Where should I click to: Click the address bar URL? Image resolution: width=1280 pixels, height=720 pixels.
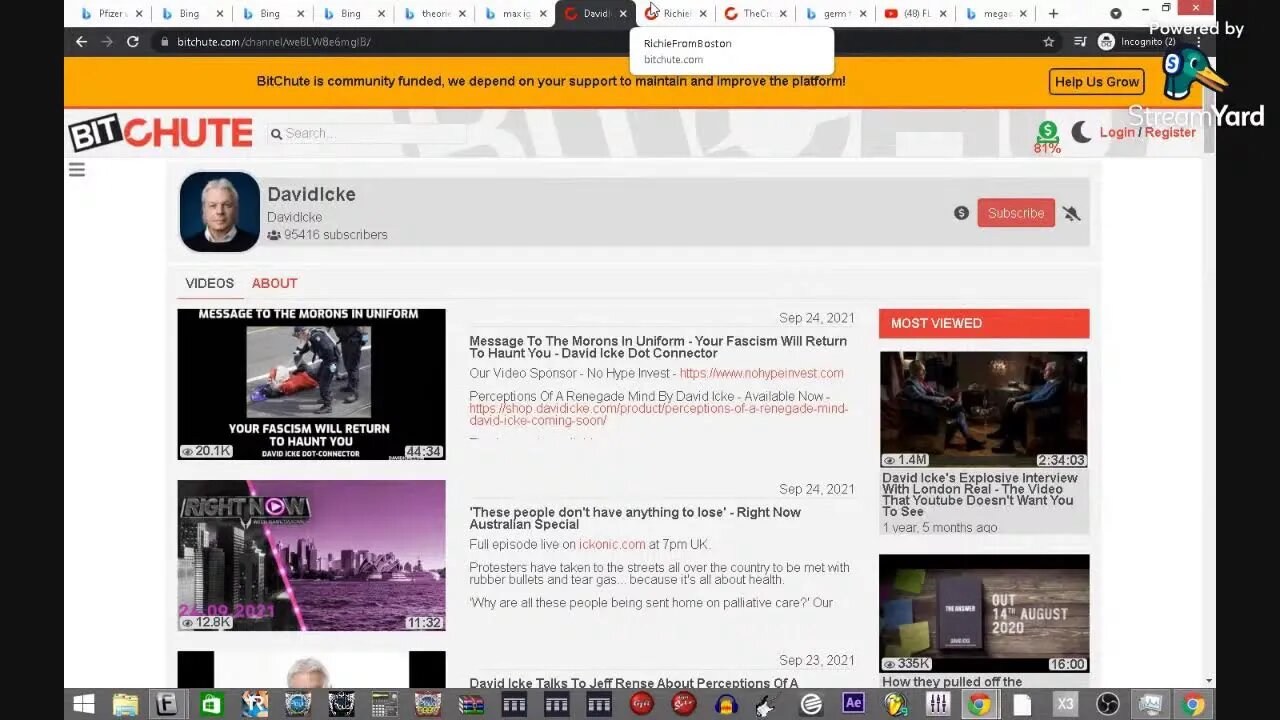tap(273, 42)
